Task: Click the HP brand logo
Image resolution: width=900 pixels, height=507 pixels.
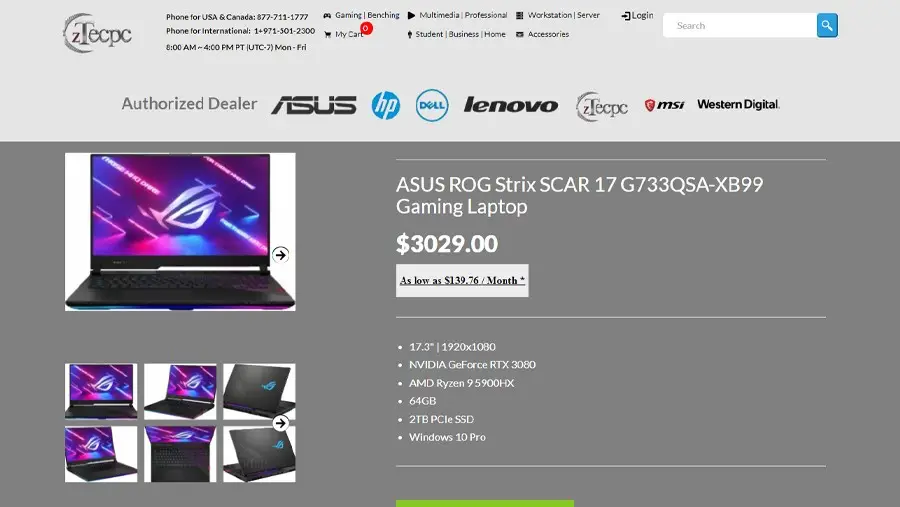Action: pyautogui.click(x=386, y=105)
